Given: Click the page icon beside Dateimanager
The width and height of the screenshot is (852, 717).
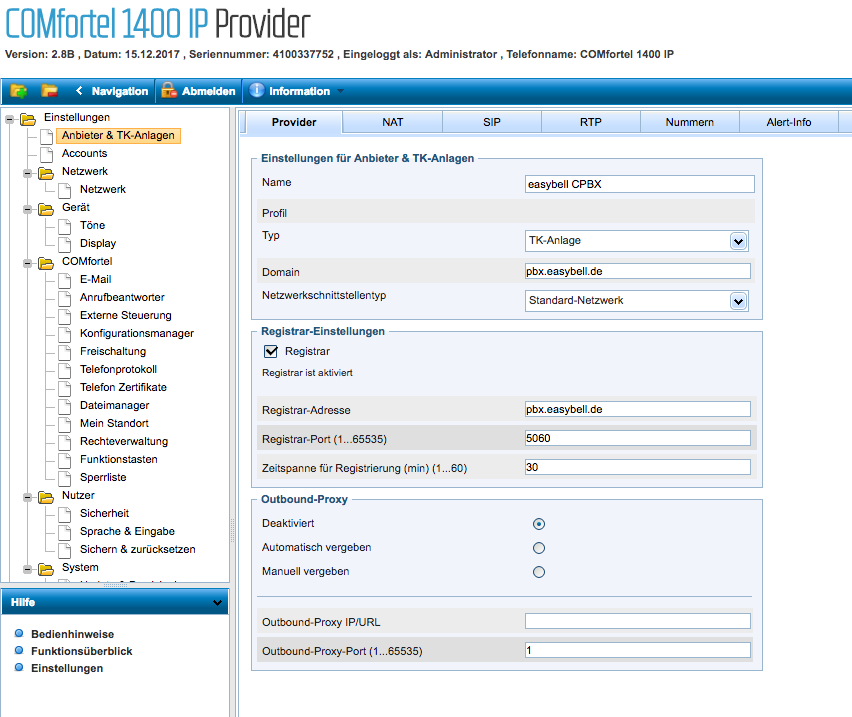Looking at the screenshot, I should point(65,405).
